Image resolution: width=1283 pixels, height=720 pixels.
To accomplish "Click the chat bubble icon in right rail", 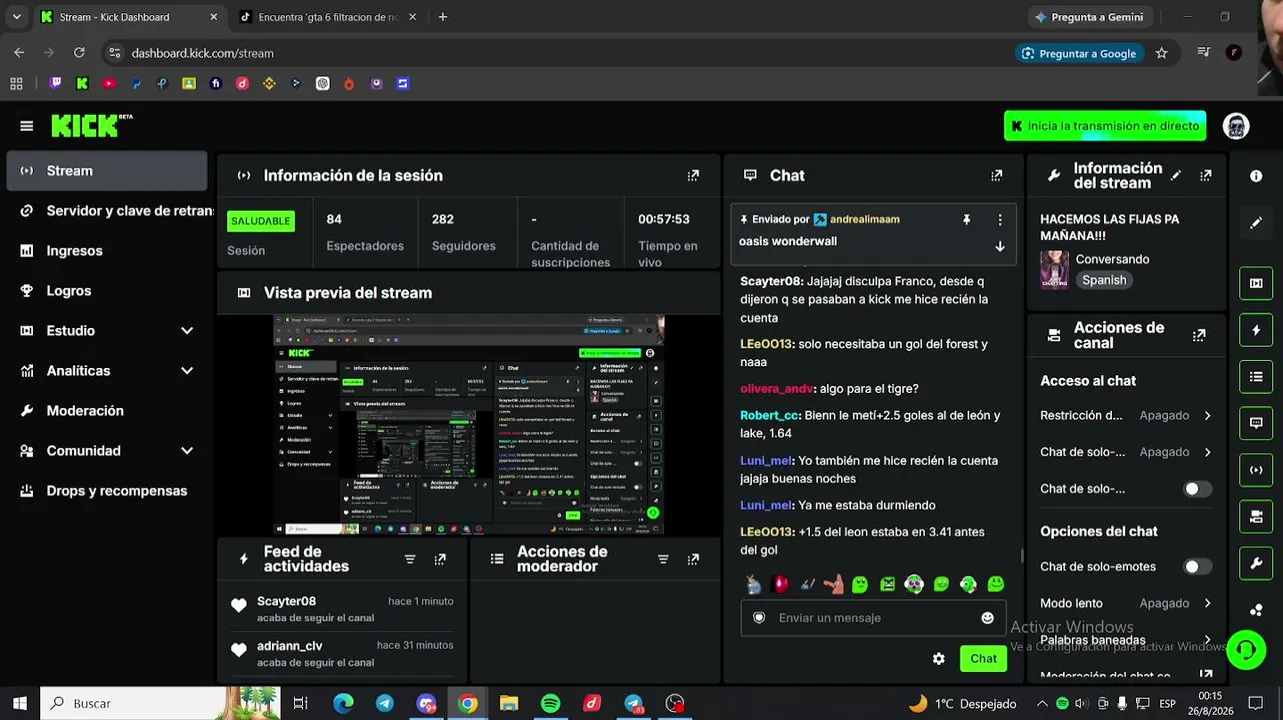I will tap(1256, 423).
